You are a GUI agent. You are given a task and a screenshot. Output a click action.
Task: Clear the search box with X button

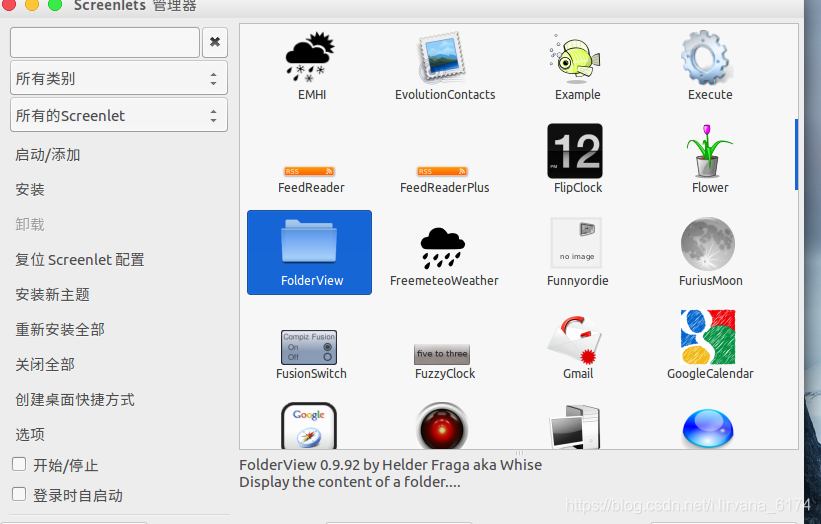(x=215, y=42)
